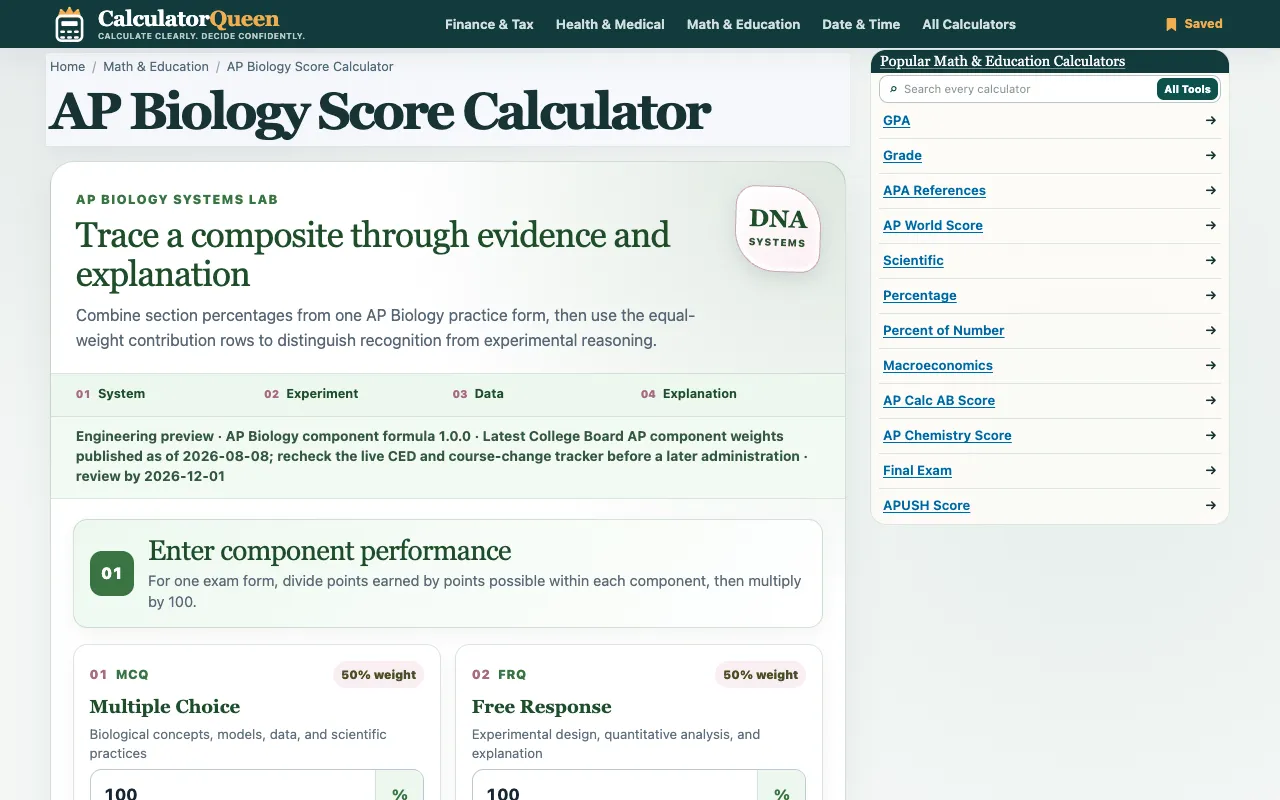1280x800 pixels.
Task: Click the FRQ 50% weight badge
Action: [760, 675]
